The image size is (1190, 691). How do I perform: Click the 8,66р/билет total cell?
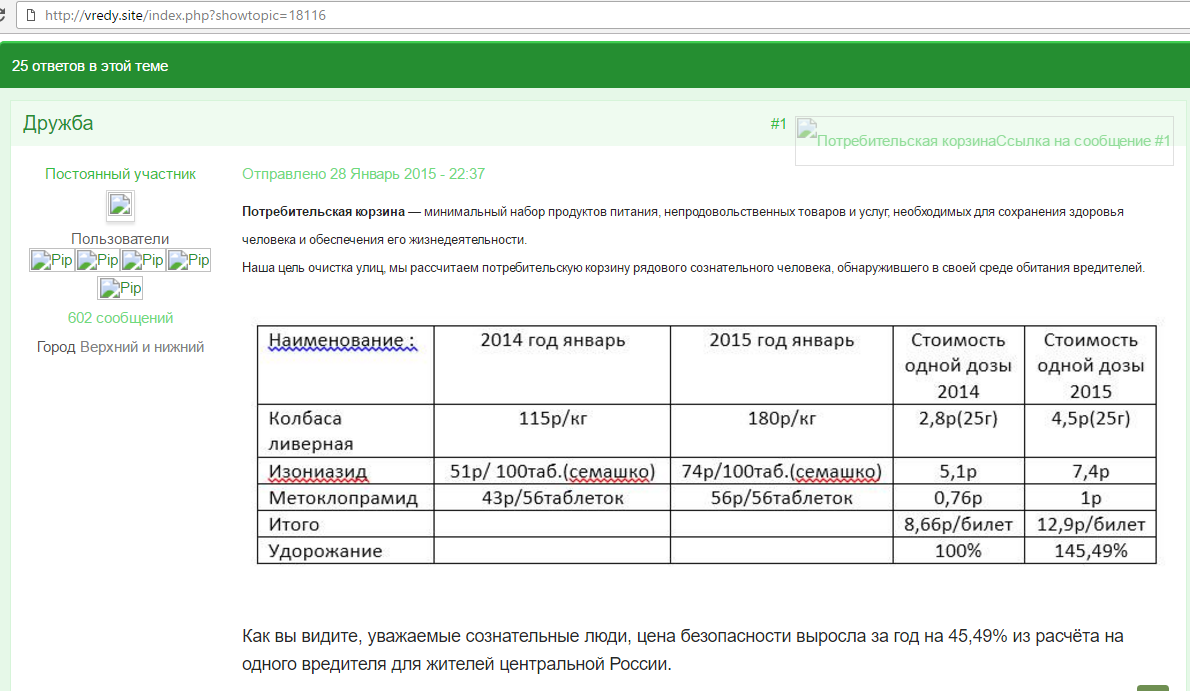click(959, 524)
